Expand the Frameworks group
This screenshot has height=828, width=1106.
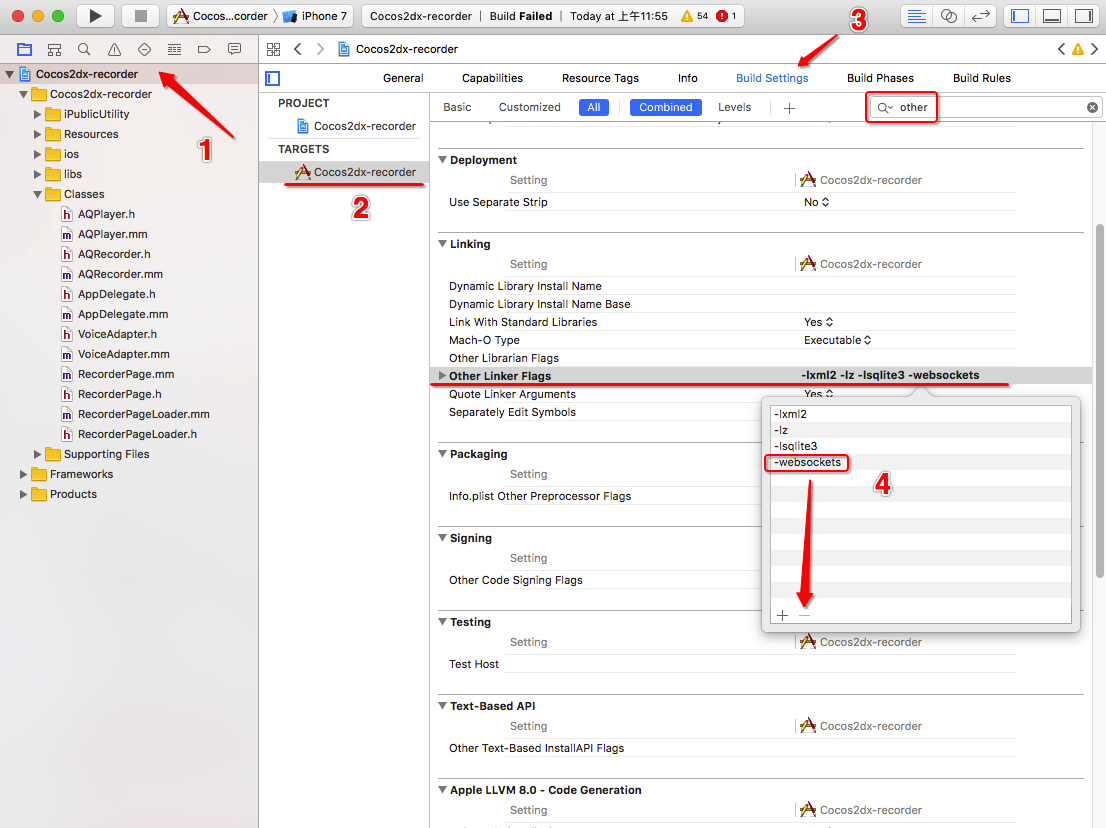23,474
